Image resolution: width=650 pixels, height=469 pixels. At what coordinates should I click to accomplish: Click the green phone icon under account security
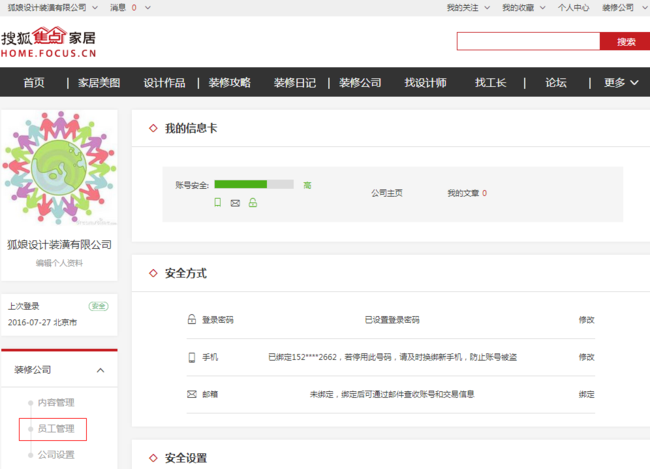click(x=218, y=203)
